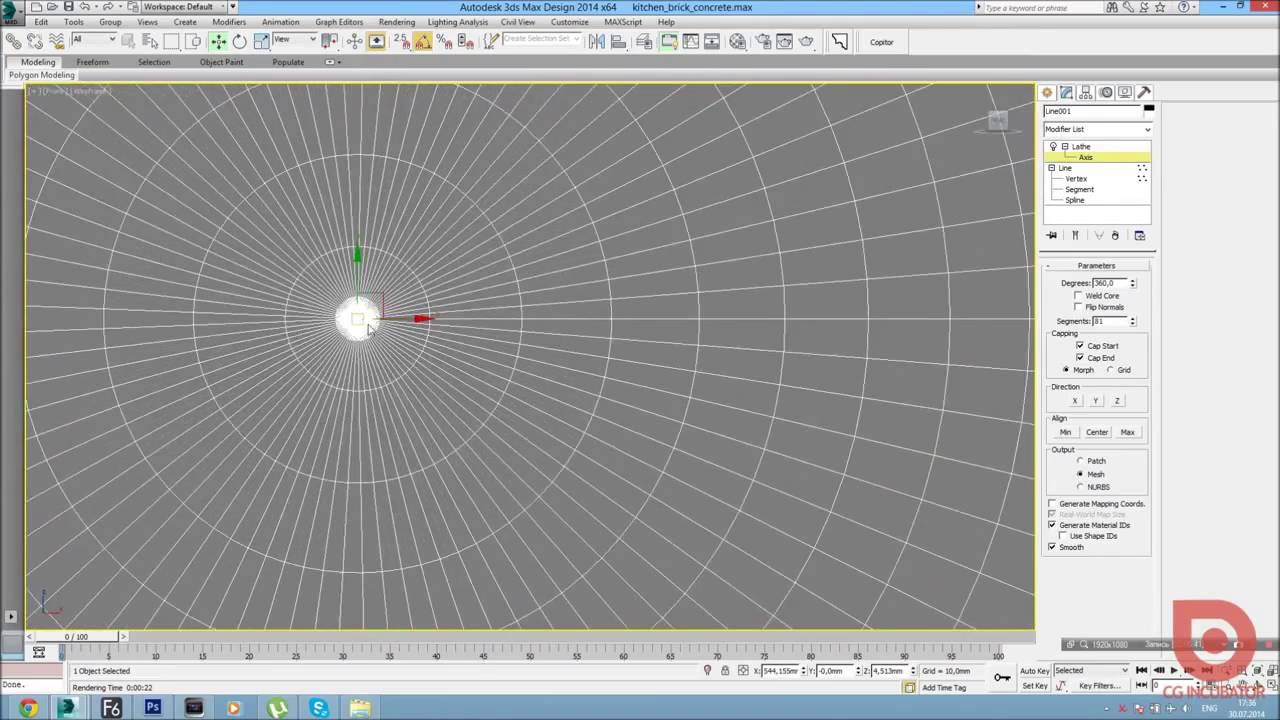Click the Y direction button
Image resolution: width=1280 pixels, height=720 pixels.
1096,401
